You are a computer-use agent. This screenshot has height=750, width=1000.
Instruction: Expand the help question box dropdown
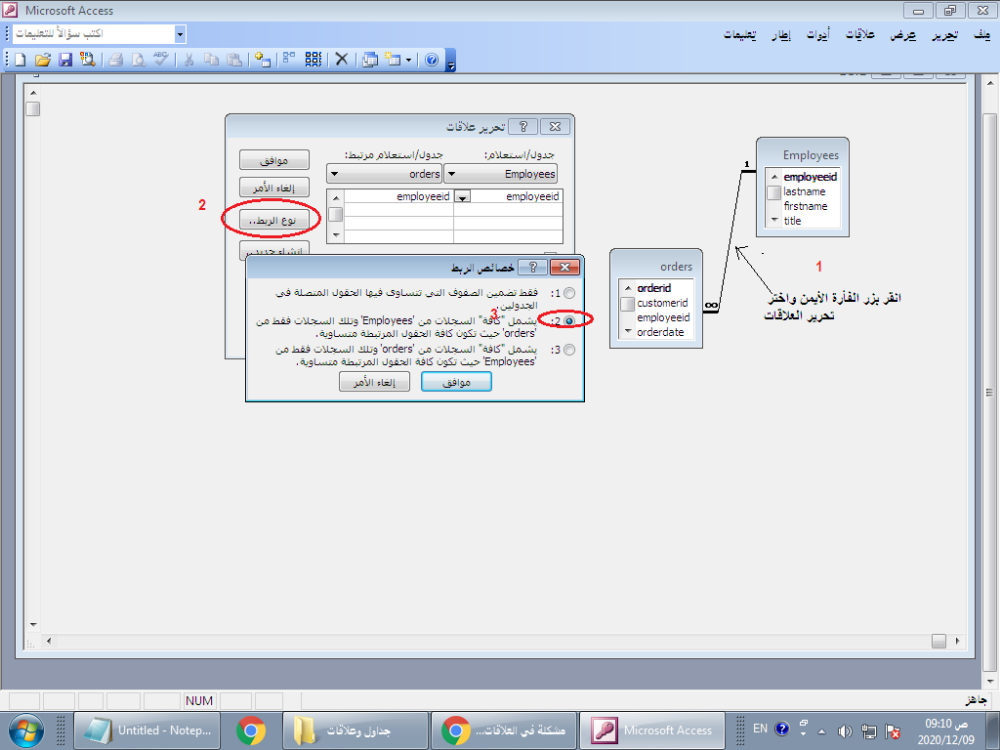180,34
